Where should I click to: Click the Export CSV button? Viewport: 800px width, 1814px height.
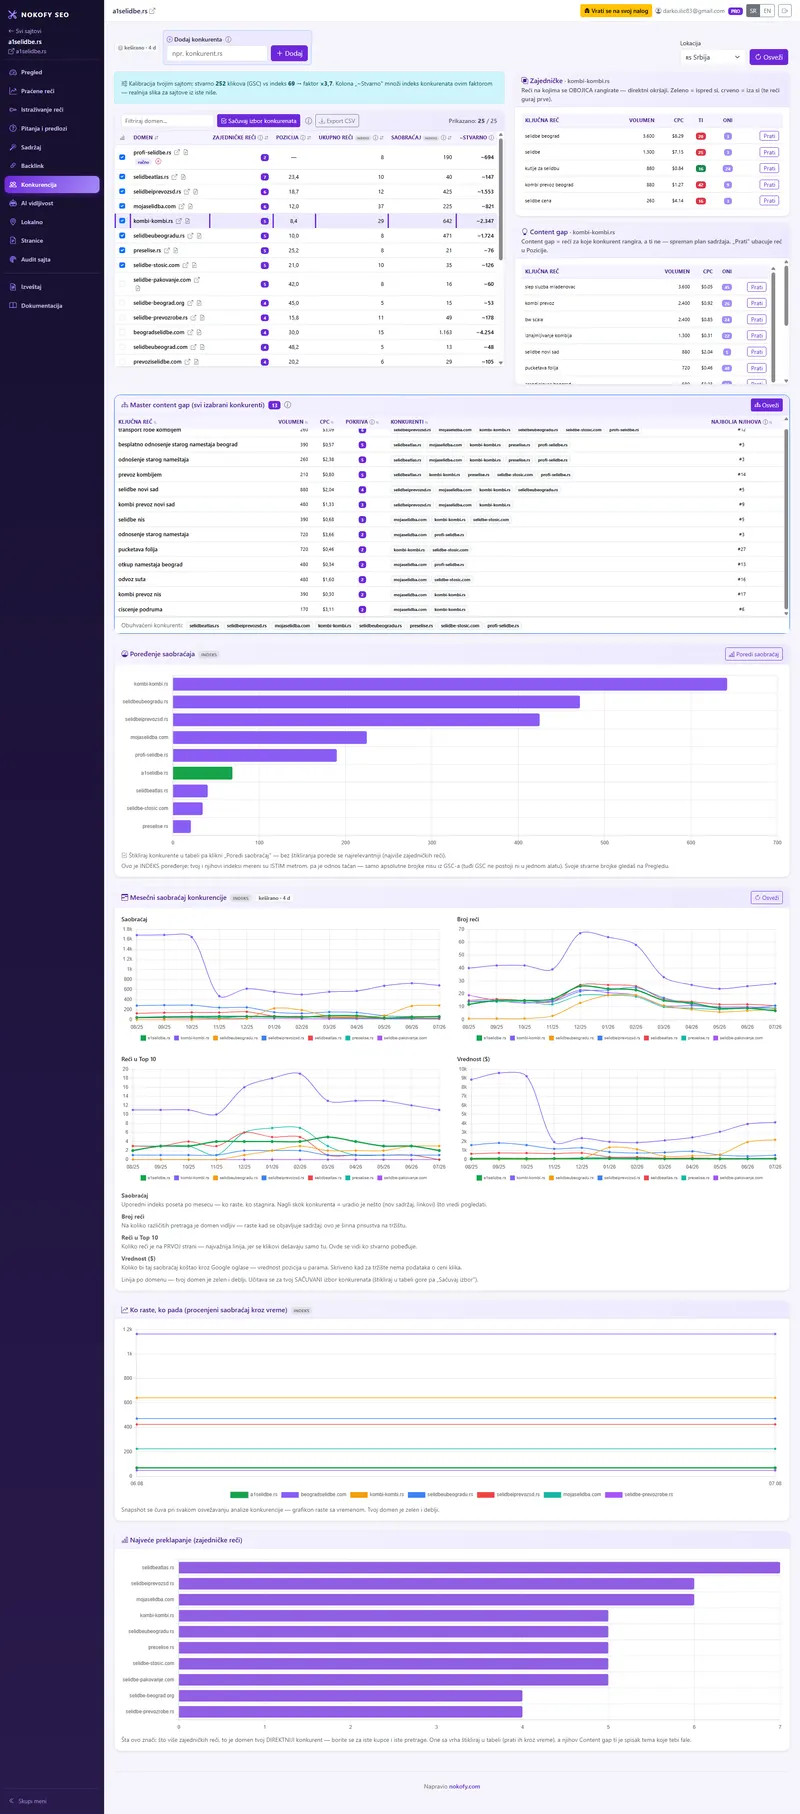point(337,121)
